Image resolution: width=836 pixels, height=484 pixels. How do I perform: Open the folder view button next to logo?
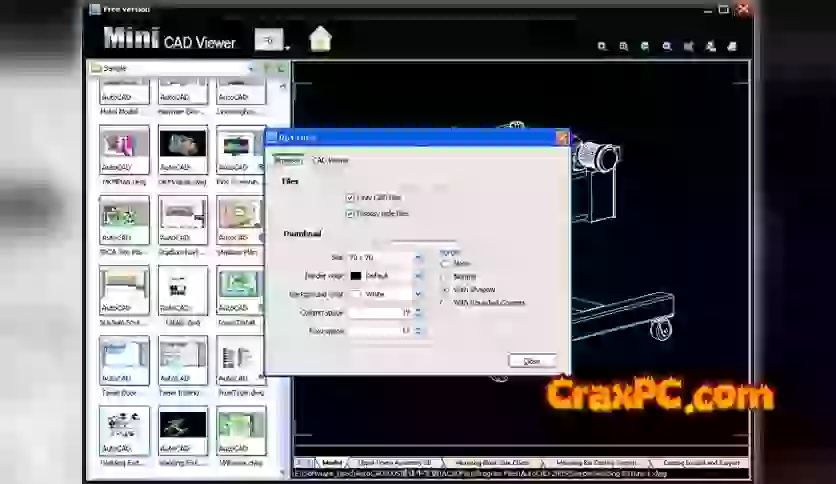pos(270,41)
